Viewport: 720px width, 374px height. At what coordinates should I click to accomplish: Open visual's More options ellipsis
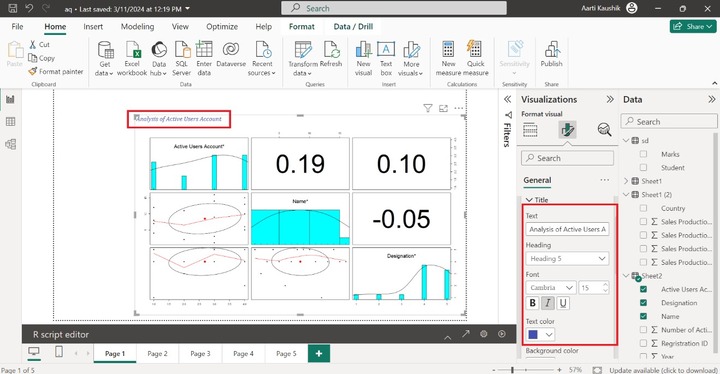tap(459, 108)
